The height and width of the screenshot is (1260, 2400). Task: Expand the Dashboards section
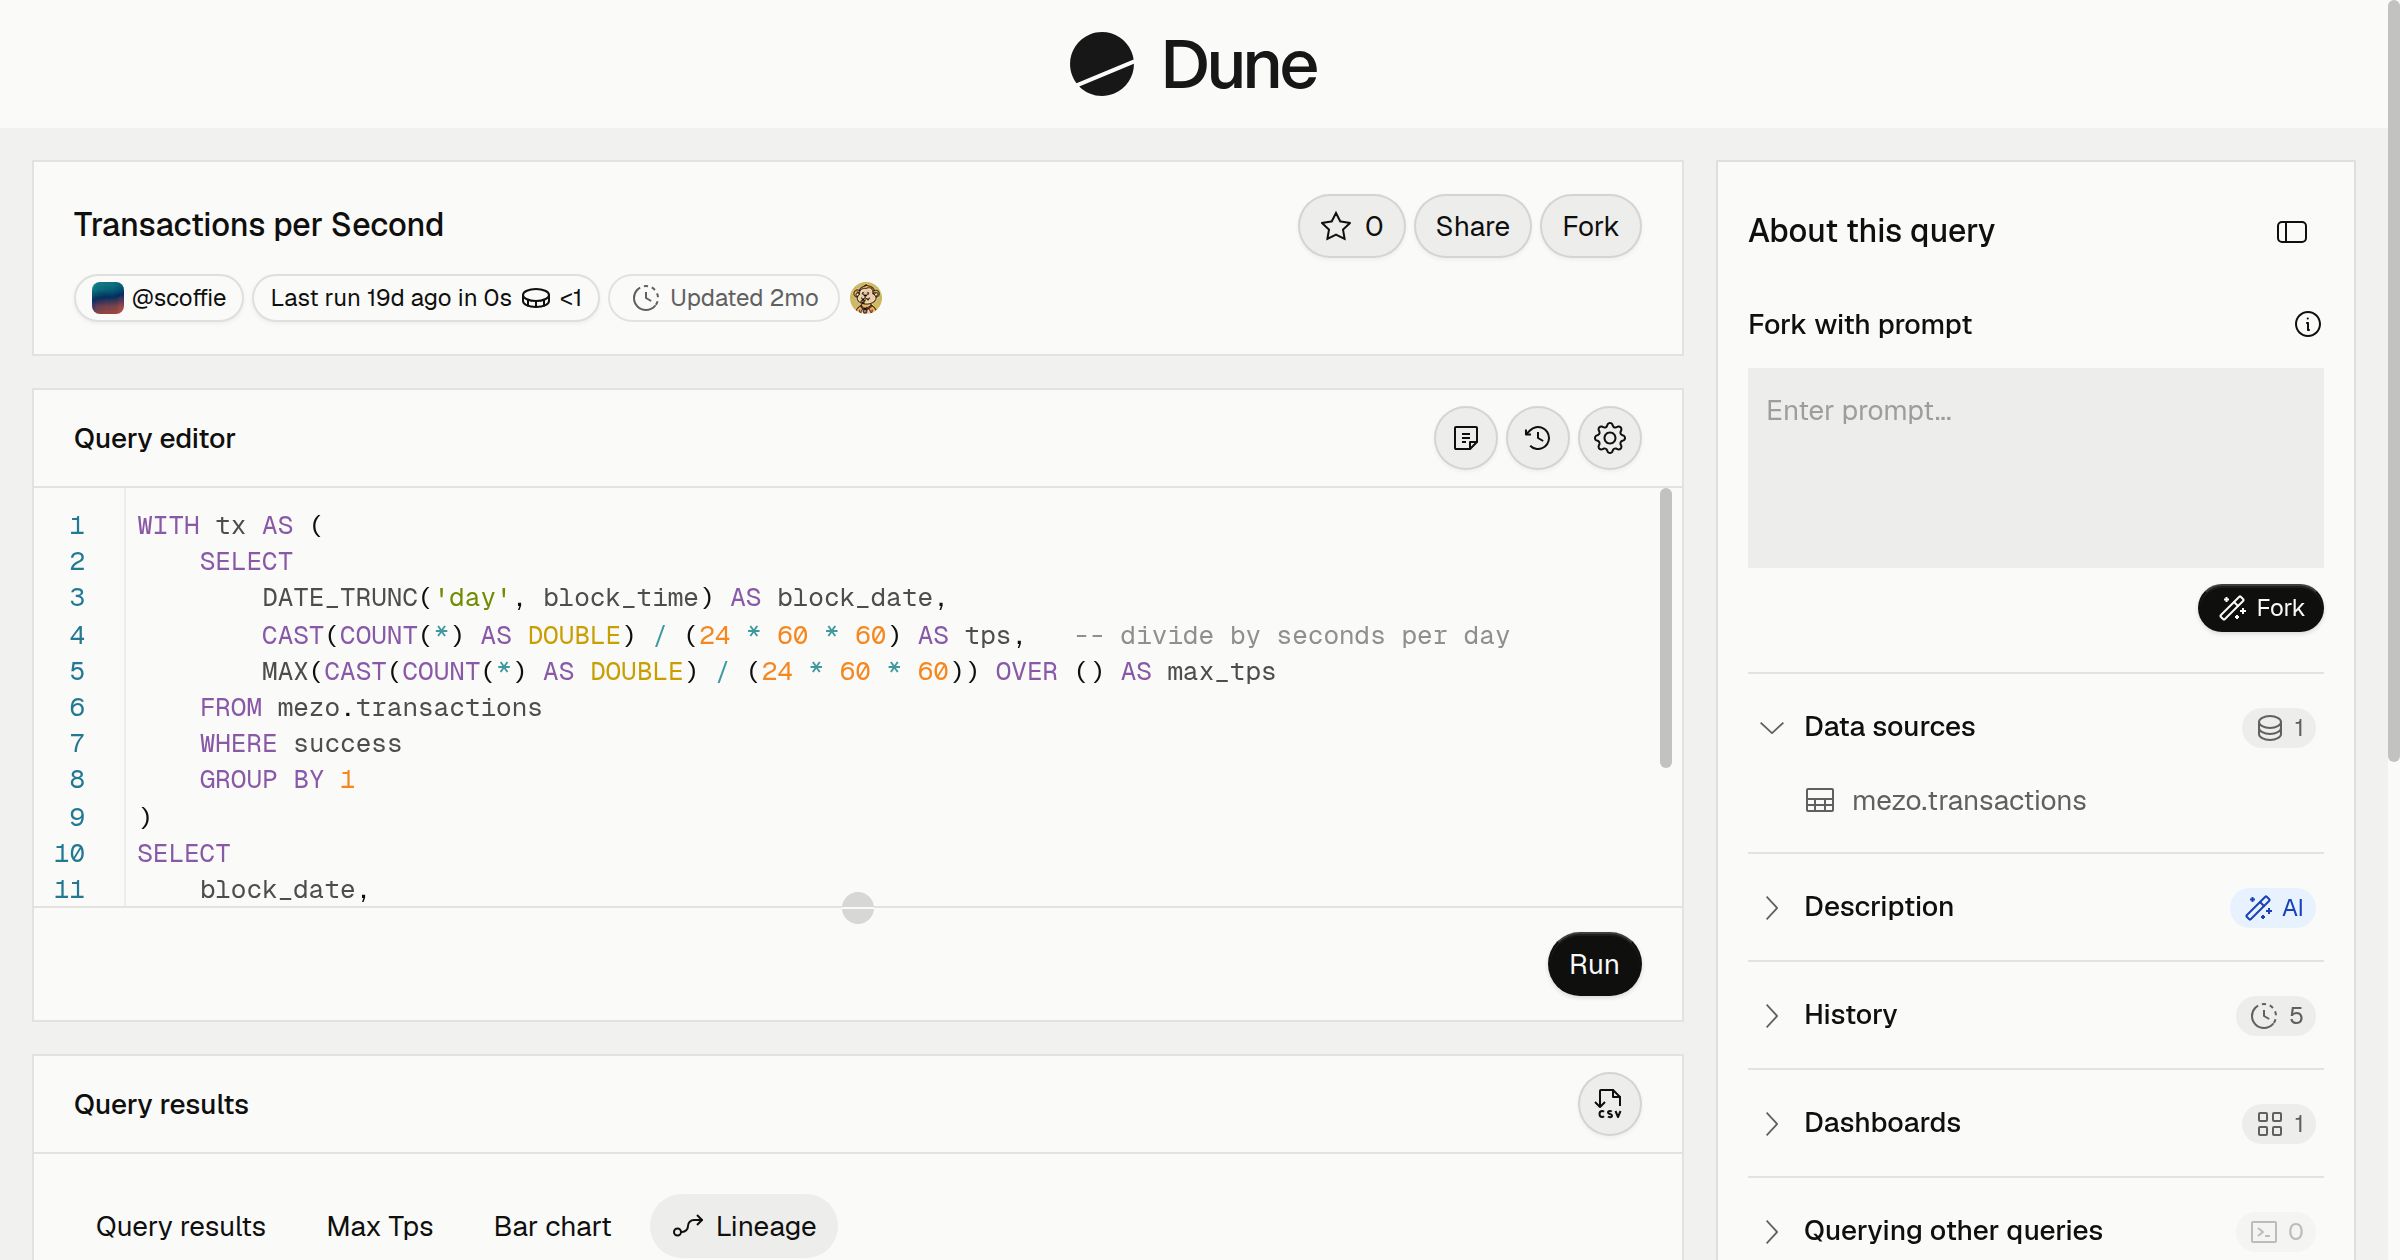(1771, 1123)
